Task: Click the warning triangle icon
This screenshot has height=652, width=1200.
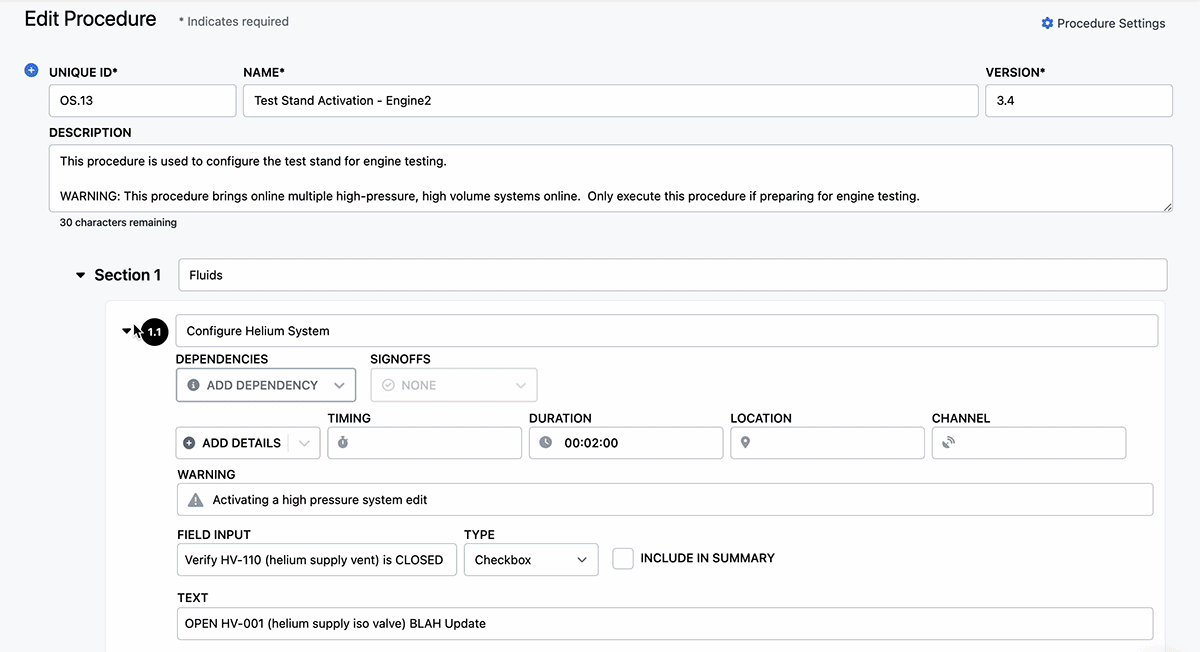Action: pyautogui.click(x=196, y=500)
